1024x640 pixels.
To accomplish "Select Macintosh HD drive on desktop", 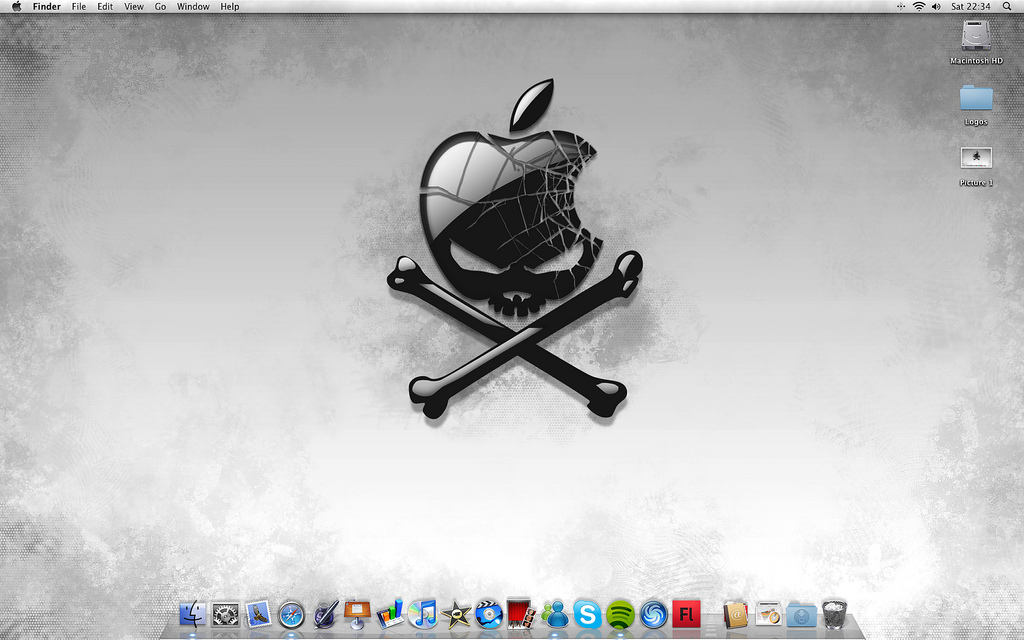I will (x=976, y=42).
